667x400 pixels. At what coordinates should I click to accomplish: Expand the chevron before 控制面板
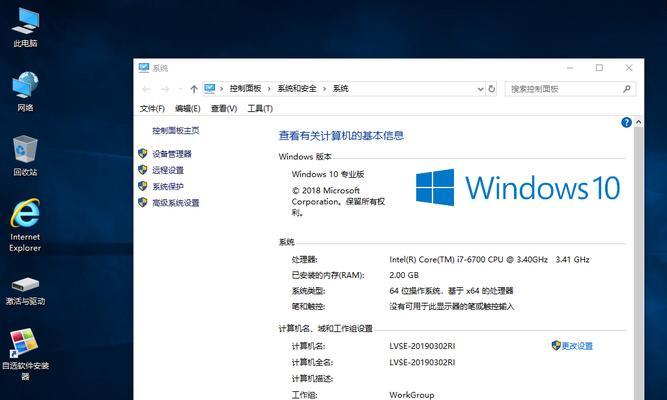[222, 89]
